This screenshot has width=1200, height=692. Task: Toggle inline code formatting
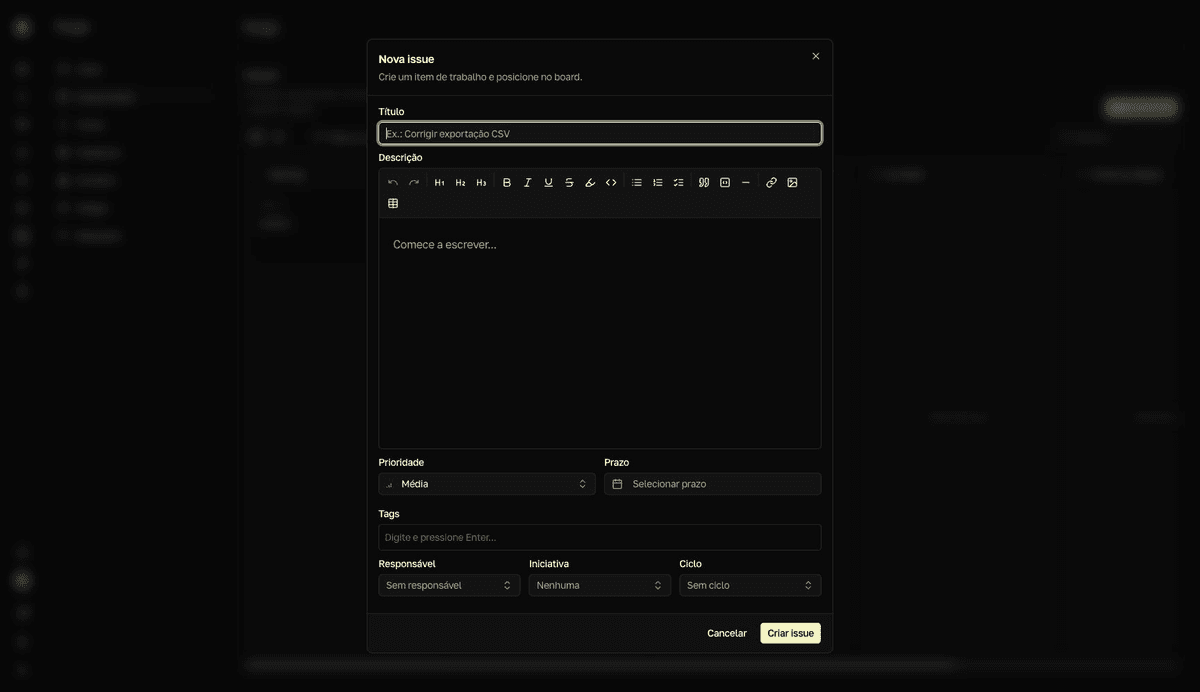click(611, 183)
